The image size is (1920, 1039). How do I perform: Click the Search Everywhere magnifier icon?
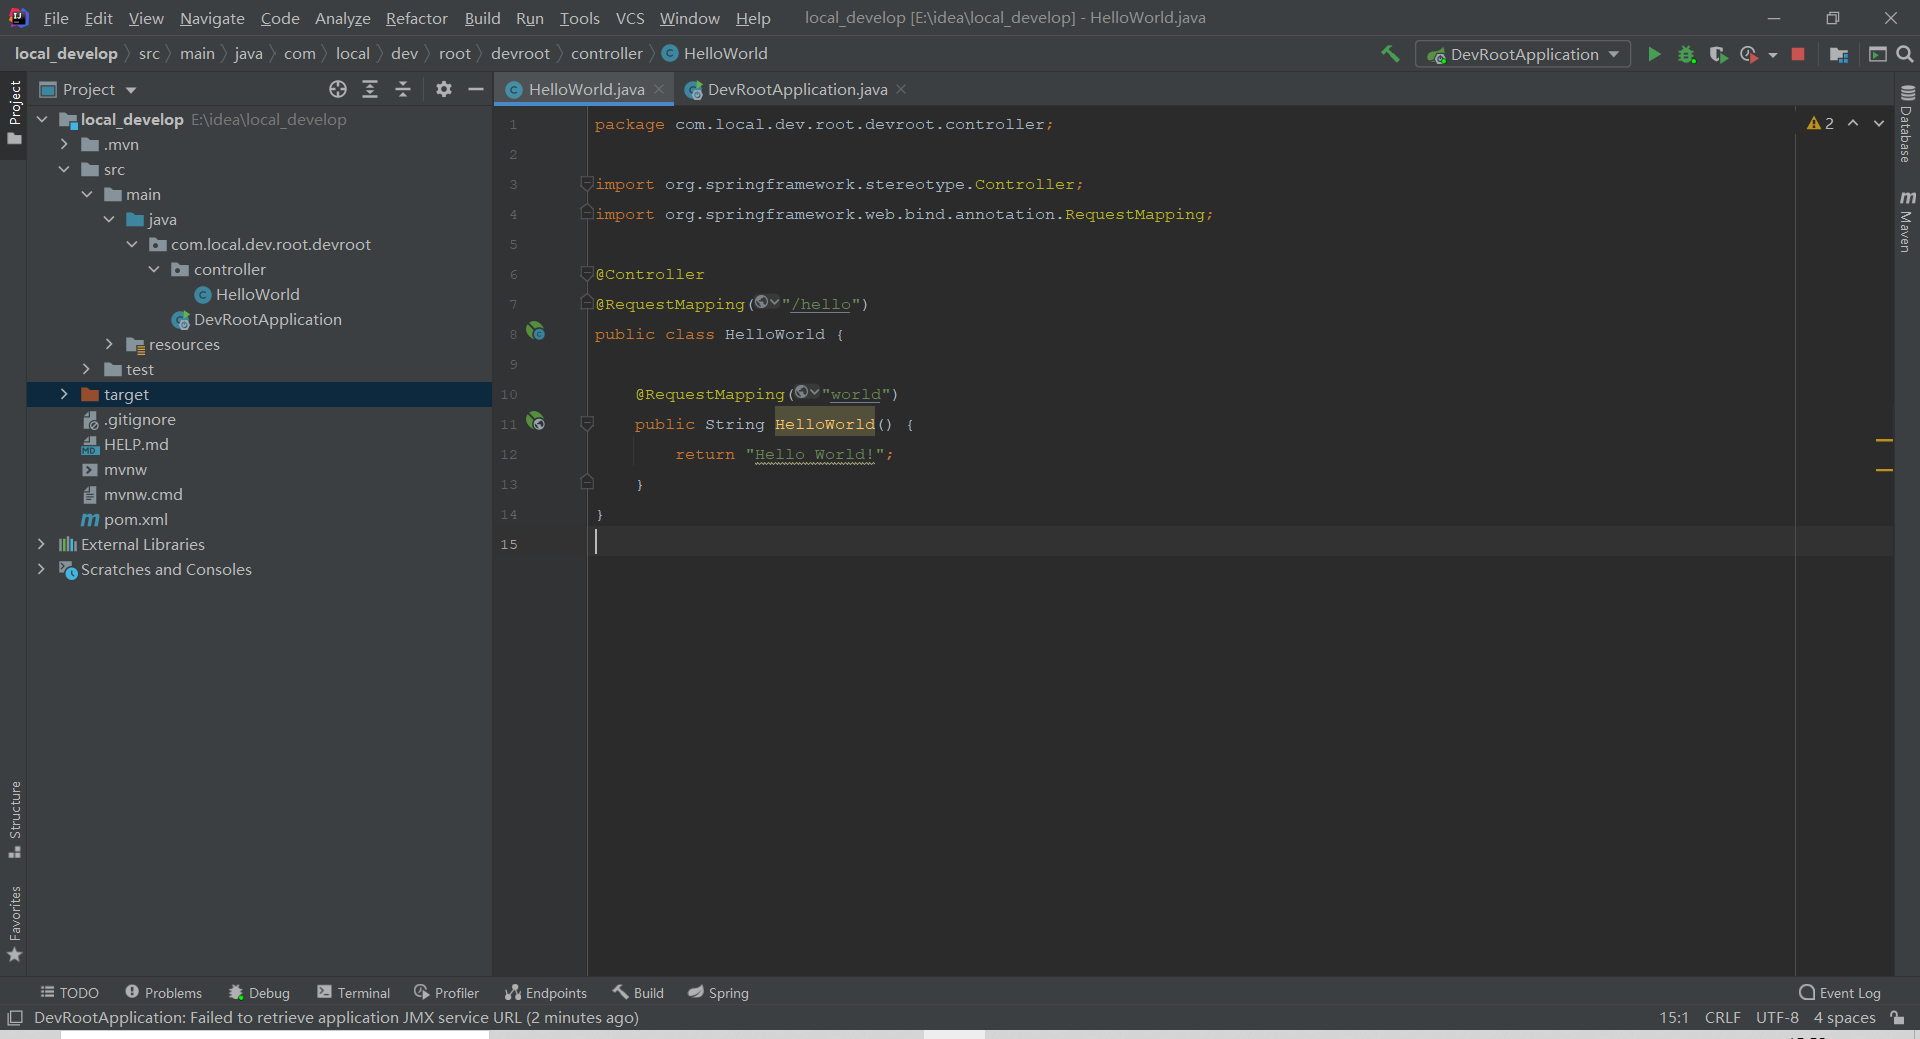1905,54
